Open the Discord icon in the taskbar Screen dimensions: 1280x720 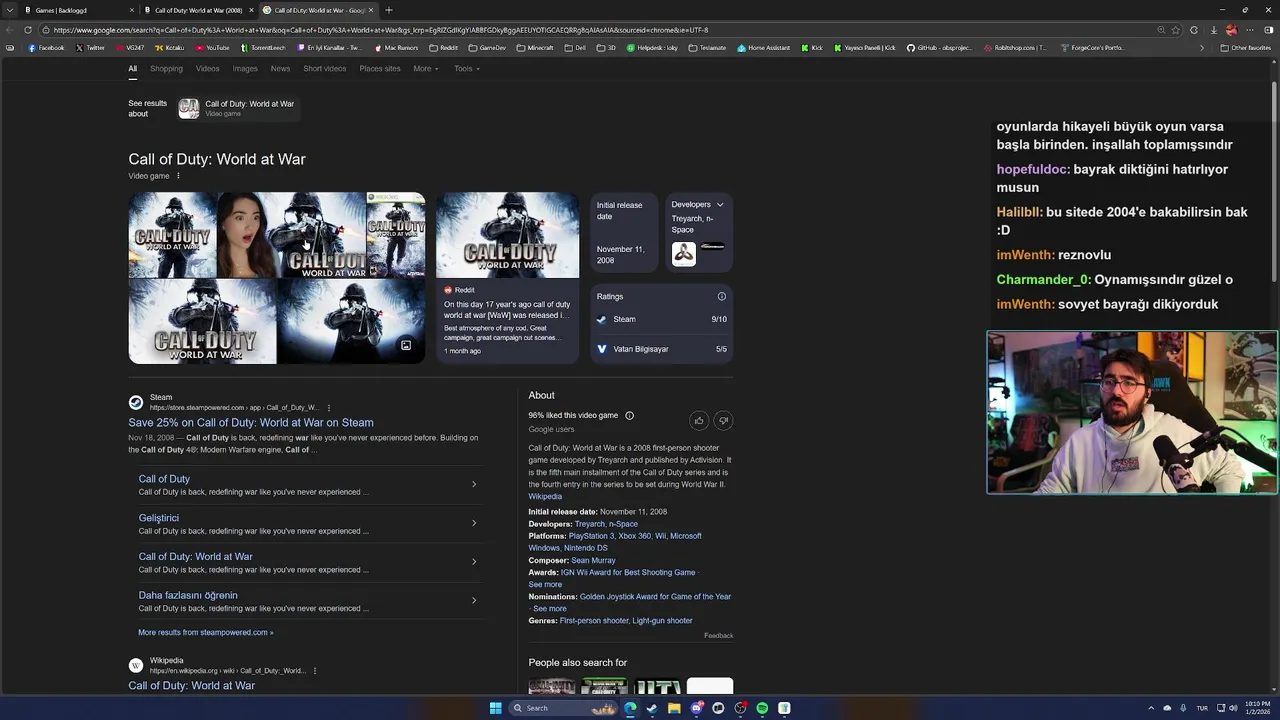(696, 708)
